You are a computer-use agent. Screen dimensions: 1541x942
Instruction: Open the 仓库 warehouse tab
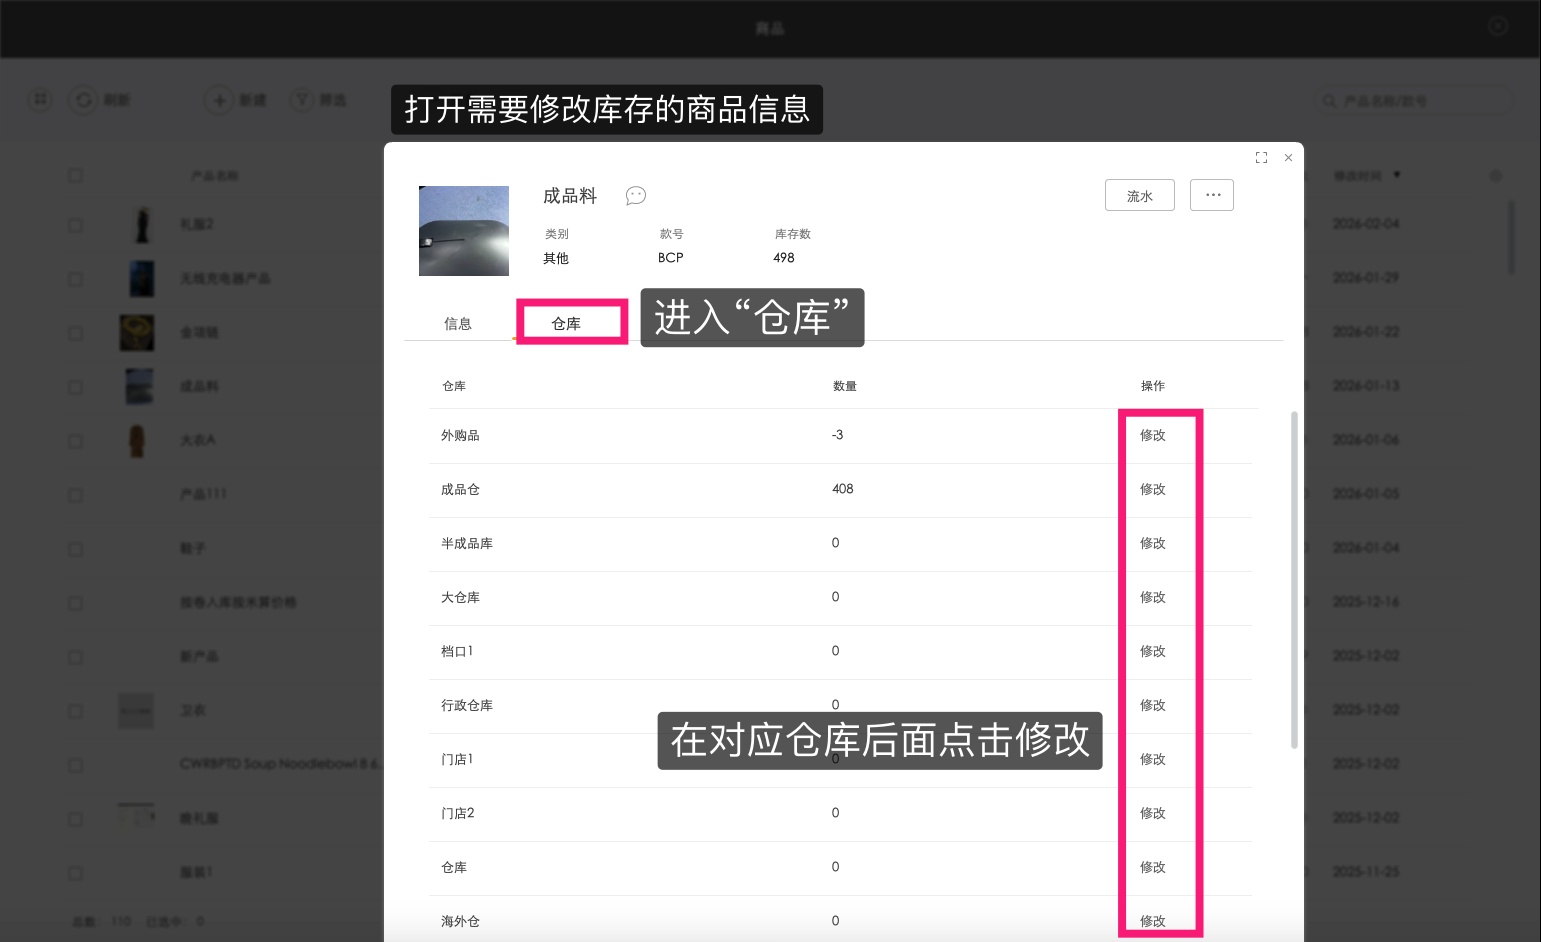[x=566, y=322]
